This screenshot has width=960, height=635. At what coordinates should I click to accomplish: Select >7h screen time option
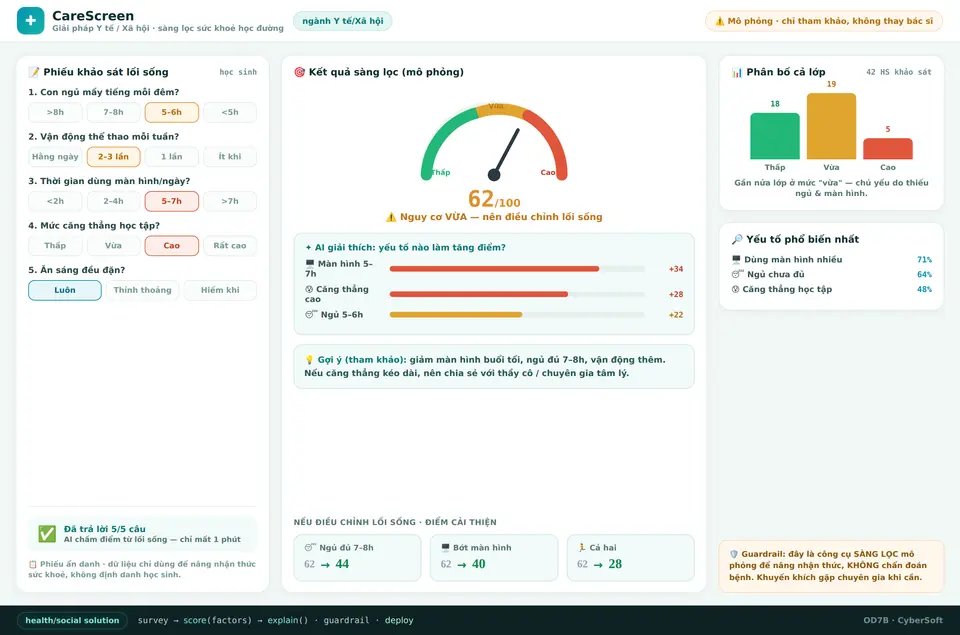pos(230,201)
